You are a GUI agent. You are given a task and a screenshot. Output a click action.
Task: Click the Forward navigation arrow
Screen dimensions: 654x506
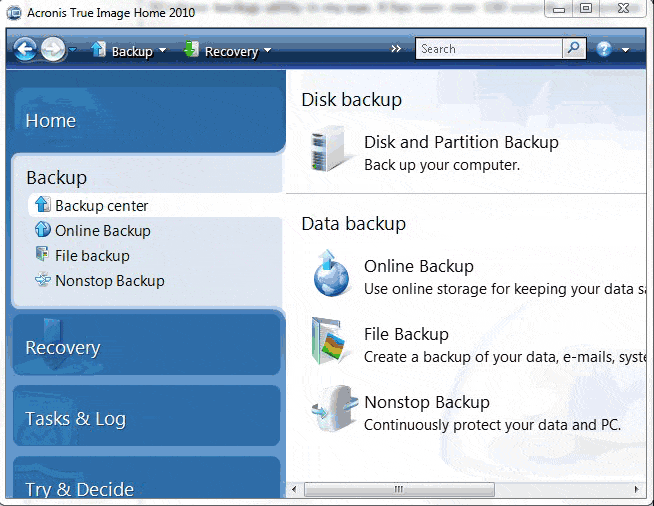point(53,49)
